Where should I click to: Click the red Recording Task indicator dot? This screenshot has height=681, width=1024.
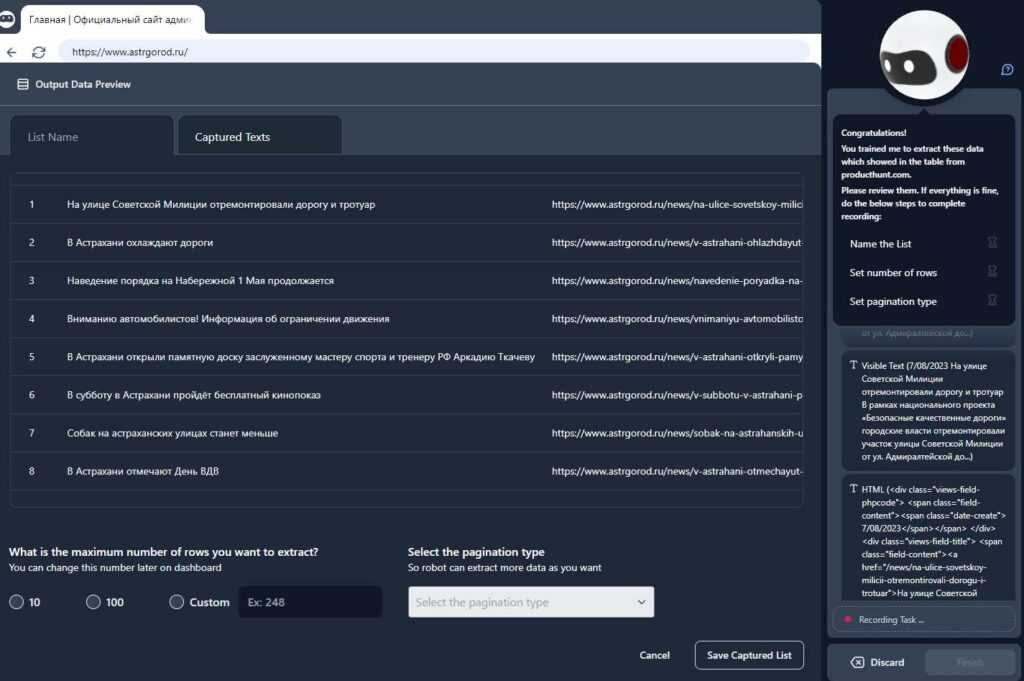pos(848,619)
